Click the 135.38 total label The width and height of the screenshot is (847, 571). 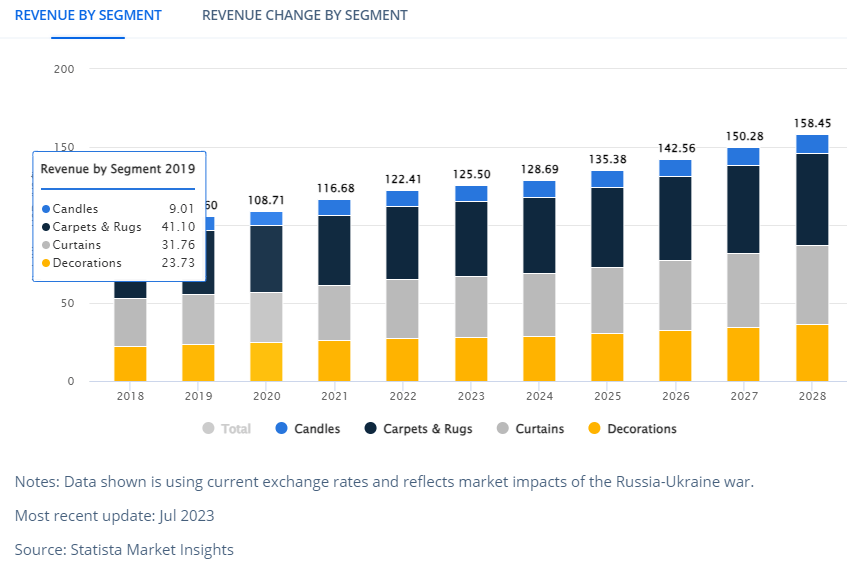coord(608,159)
